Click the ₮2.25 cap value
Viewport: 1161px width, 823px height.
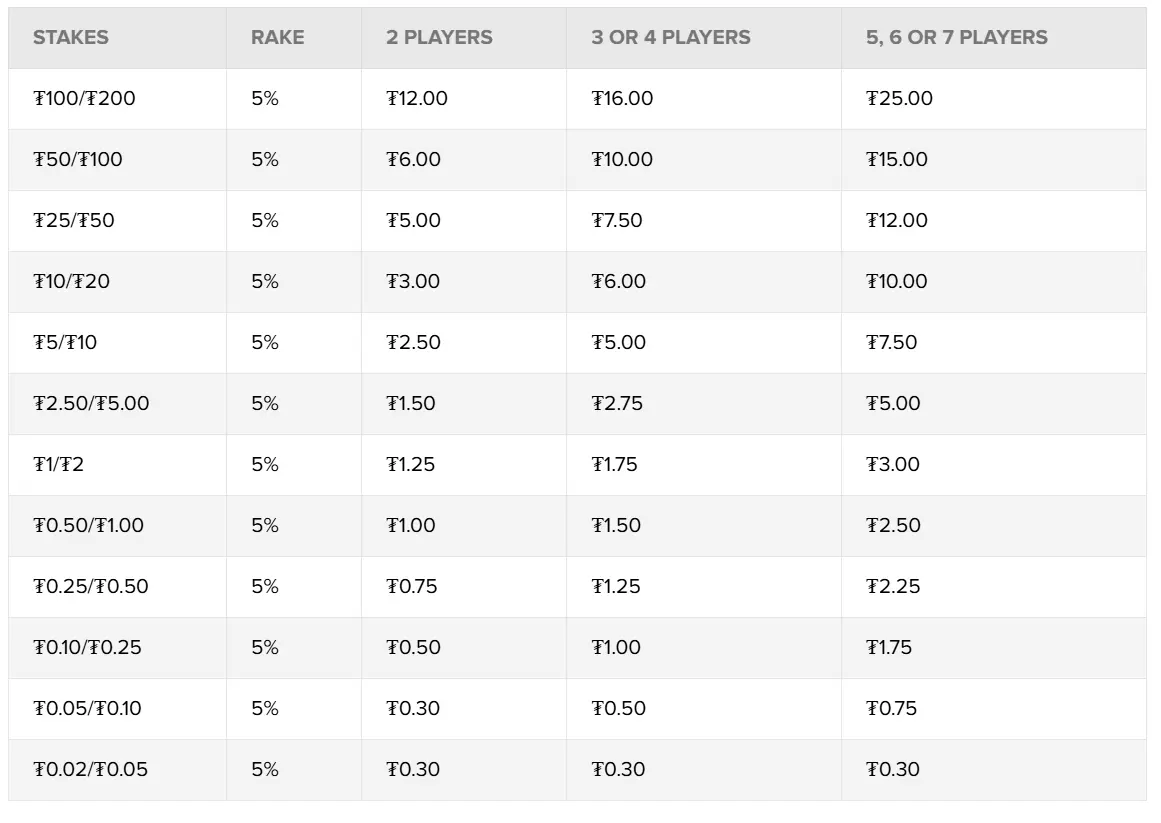pos(893,587)
